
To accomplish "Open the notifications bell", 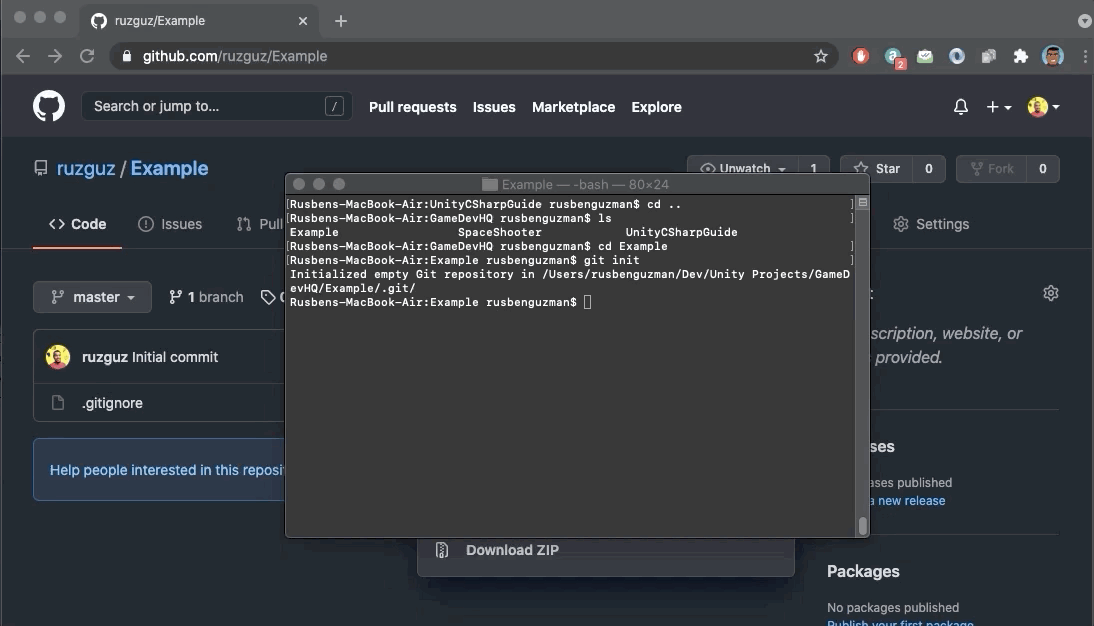I will (x=961, y=107).
